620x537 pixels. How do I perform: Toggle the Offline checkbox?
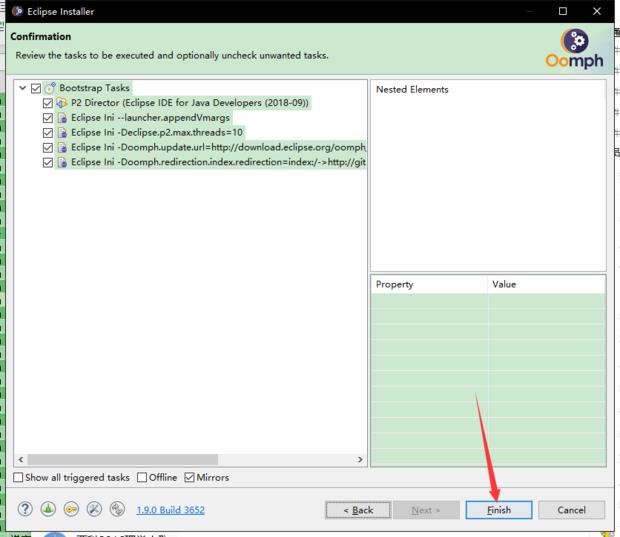click(142, 478)
